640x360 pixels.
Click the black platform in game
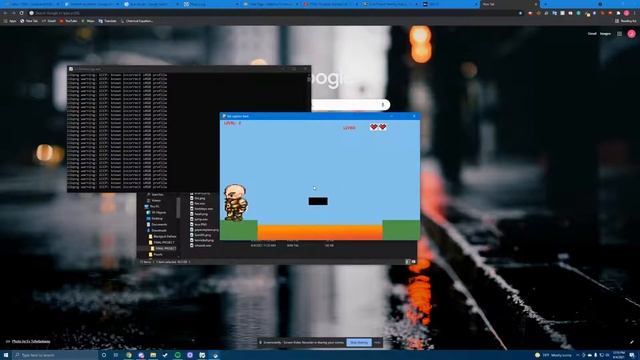coord(318,201)
